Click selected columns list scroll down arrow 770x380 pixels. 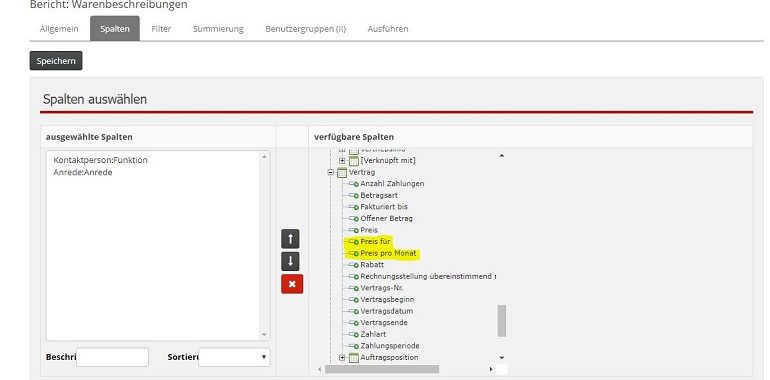265,335
